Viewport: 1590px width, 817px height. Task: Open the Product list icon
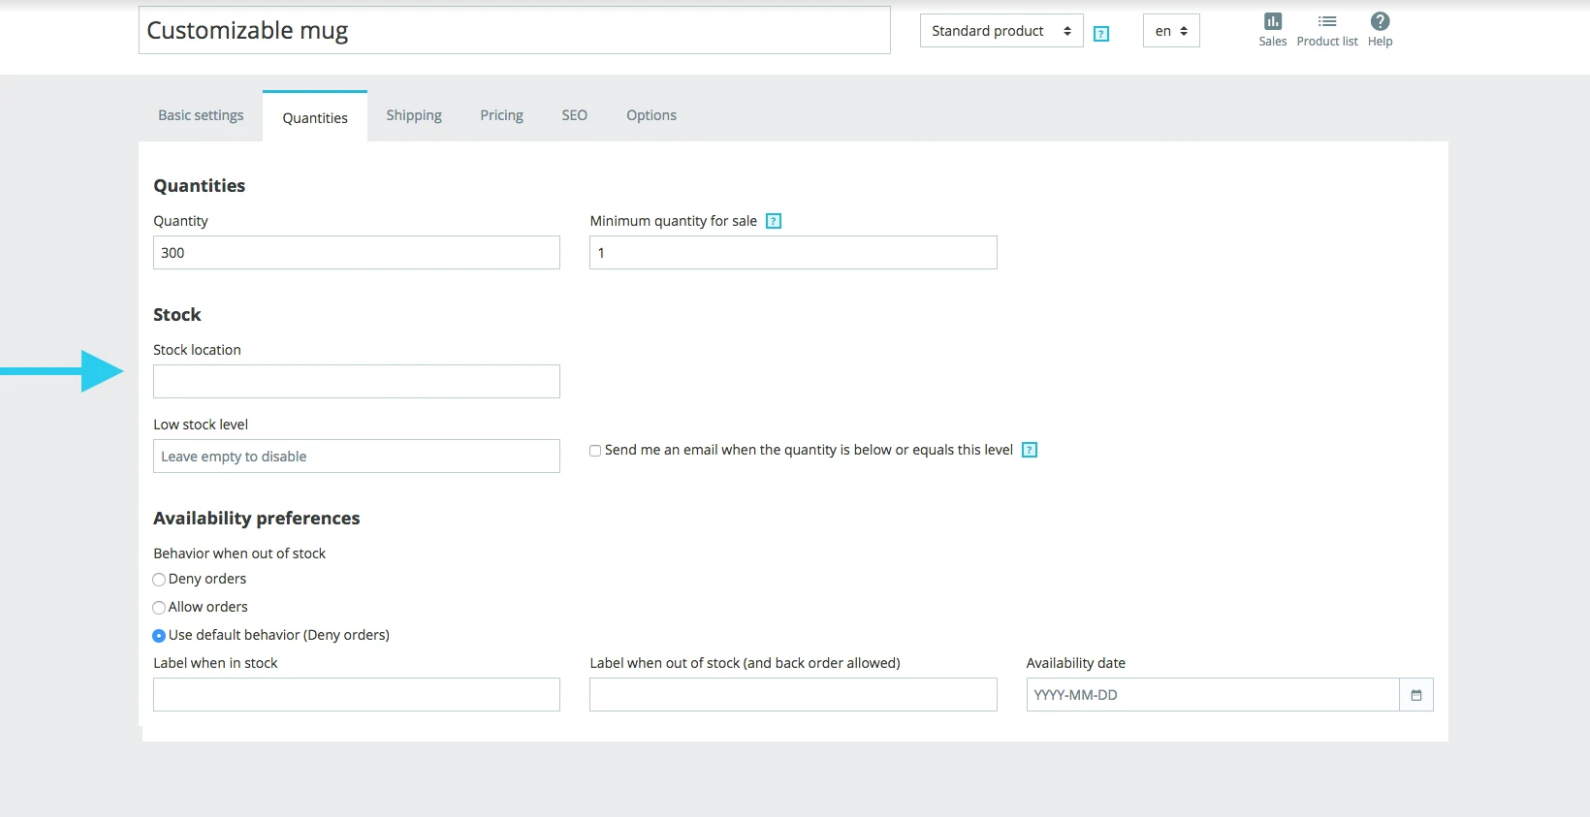pos(1327,23)
